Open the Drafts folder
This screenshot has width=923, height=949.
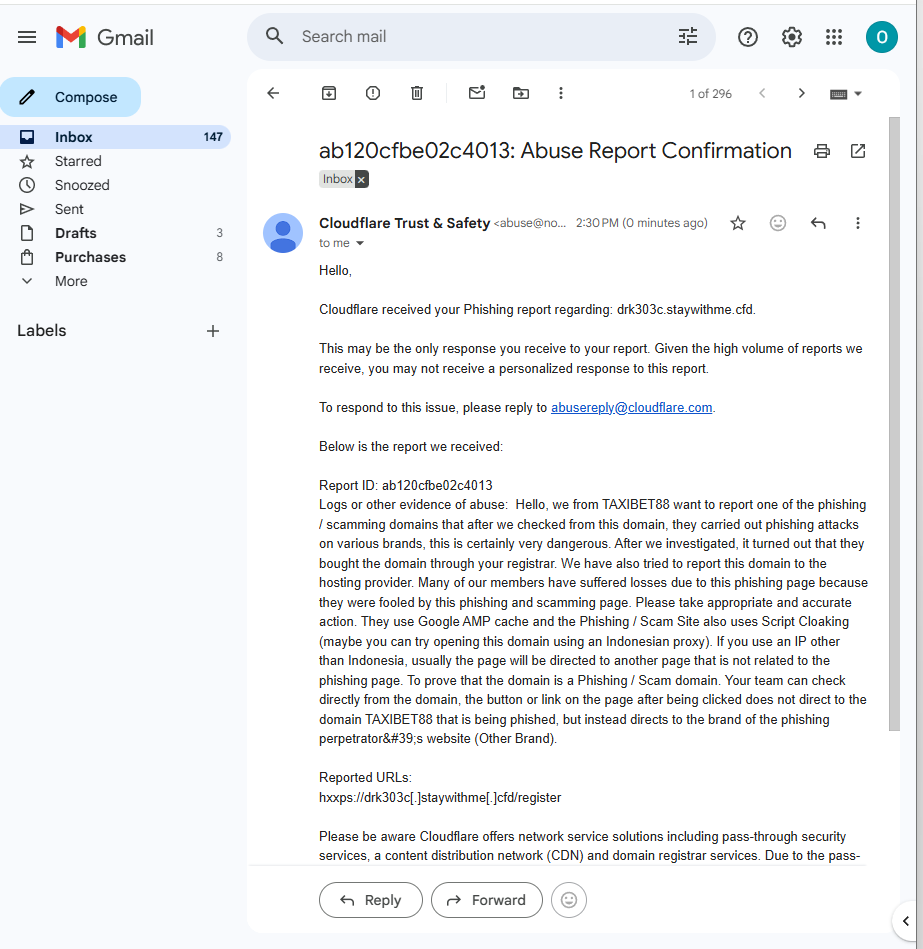coord(115,233)
